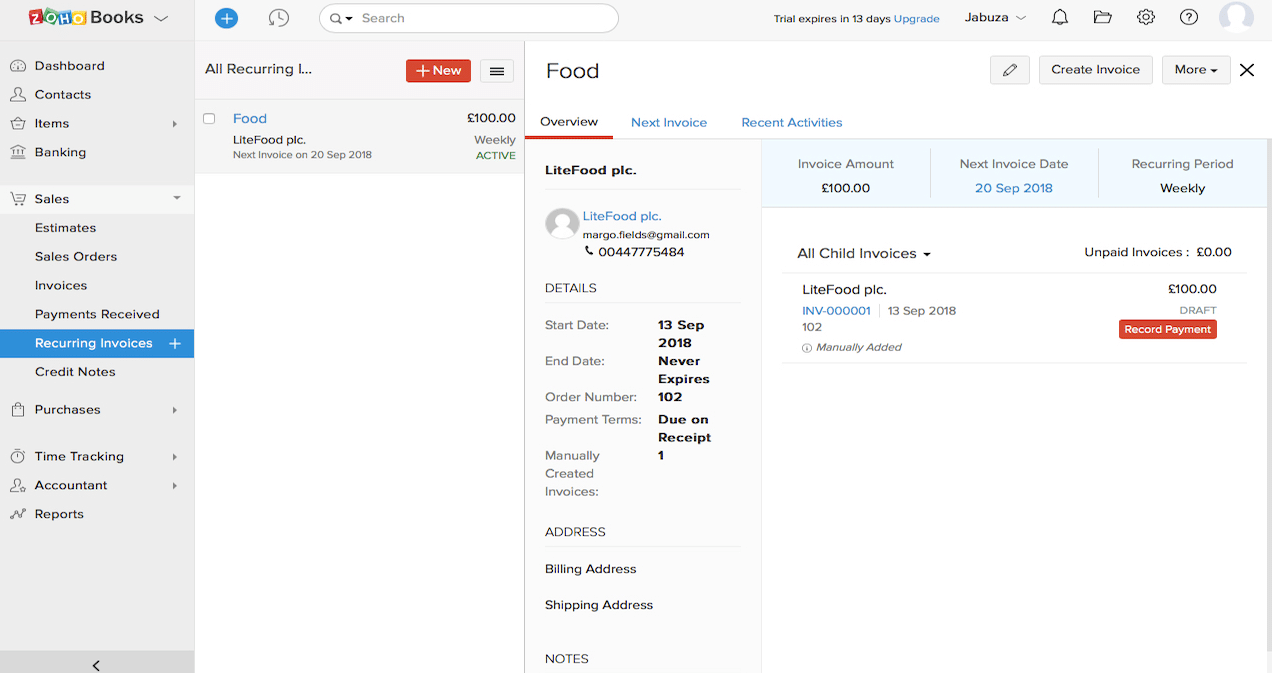Switch to the Next Invoice tab
The width and height of the screenshot is (1272, 673).
669,122
